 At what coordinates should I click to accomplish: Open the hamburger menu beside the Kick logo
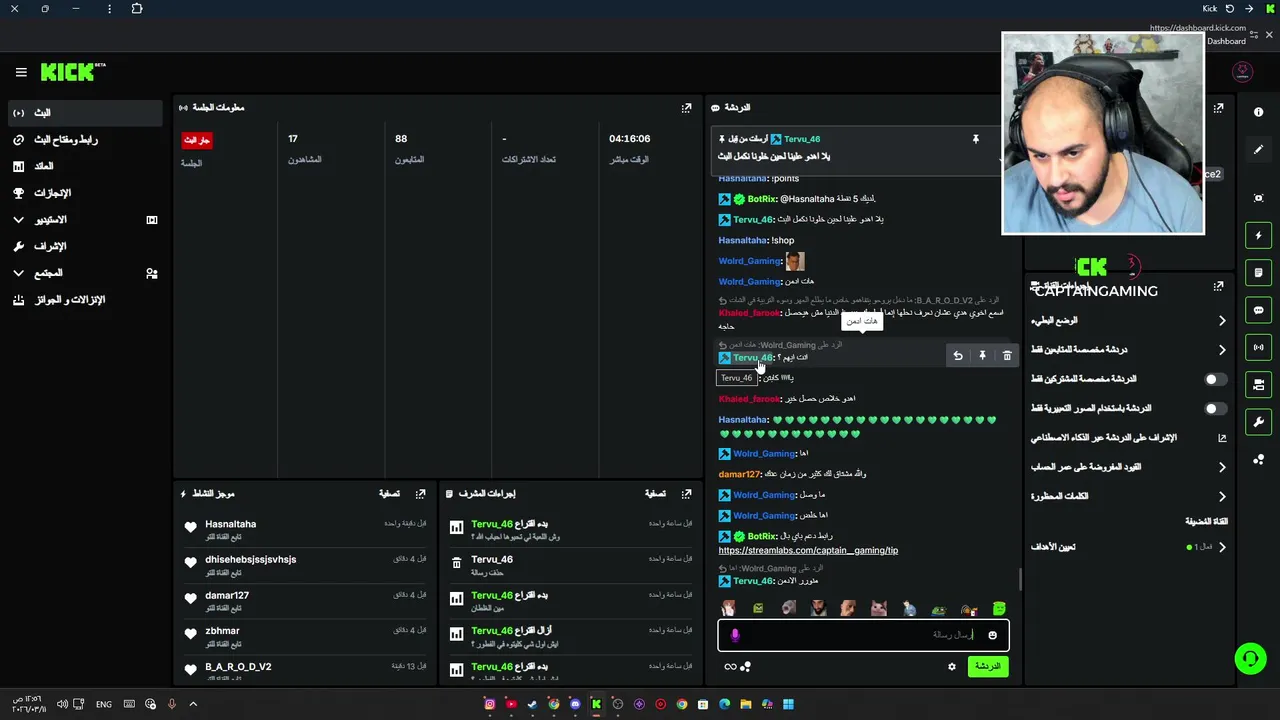pos(21,72)
